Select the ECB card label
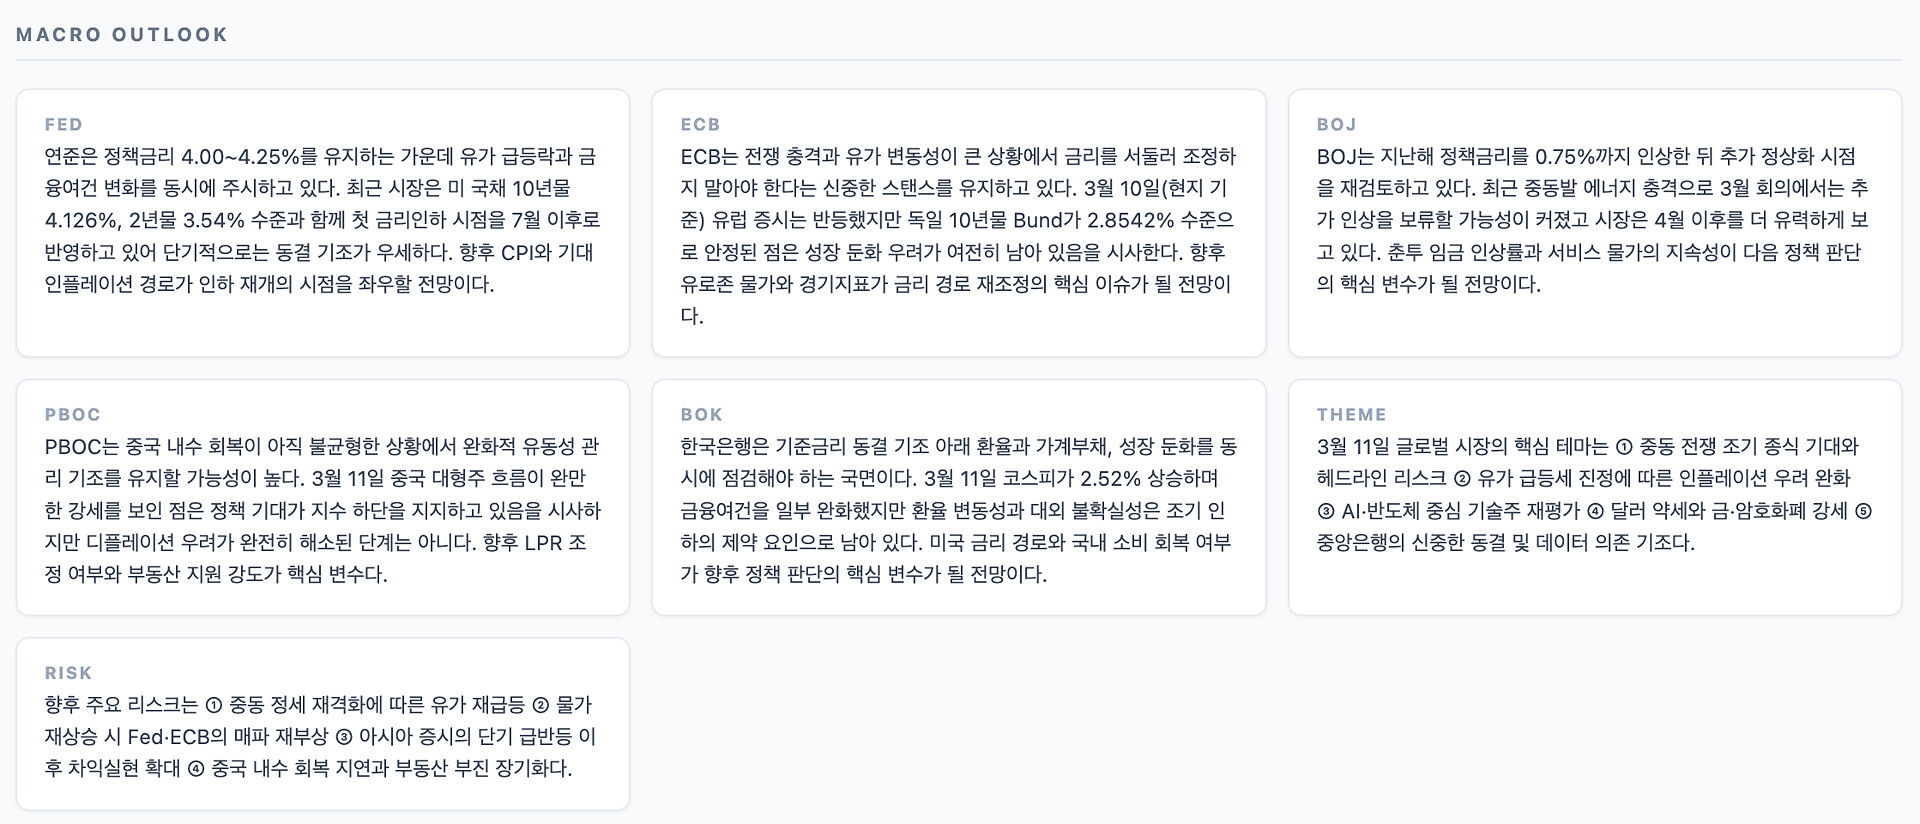Image resolution: width=1920 pixels, height=824 pixels. [700, 125]
